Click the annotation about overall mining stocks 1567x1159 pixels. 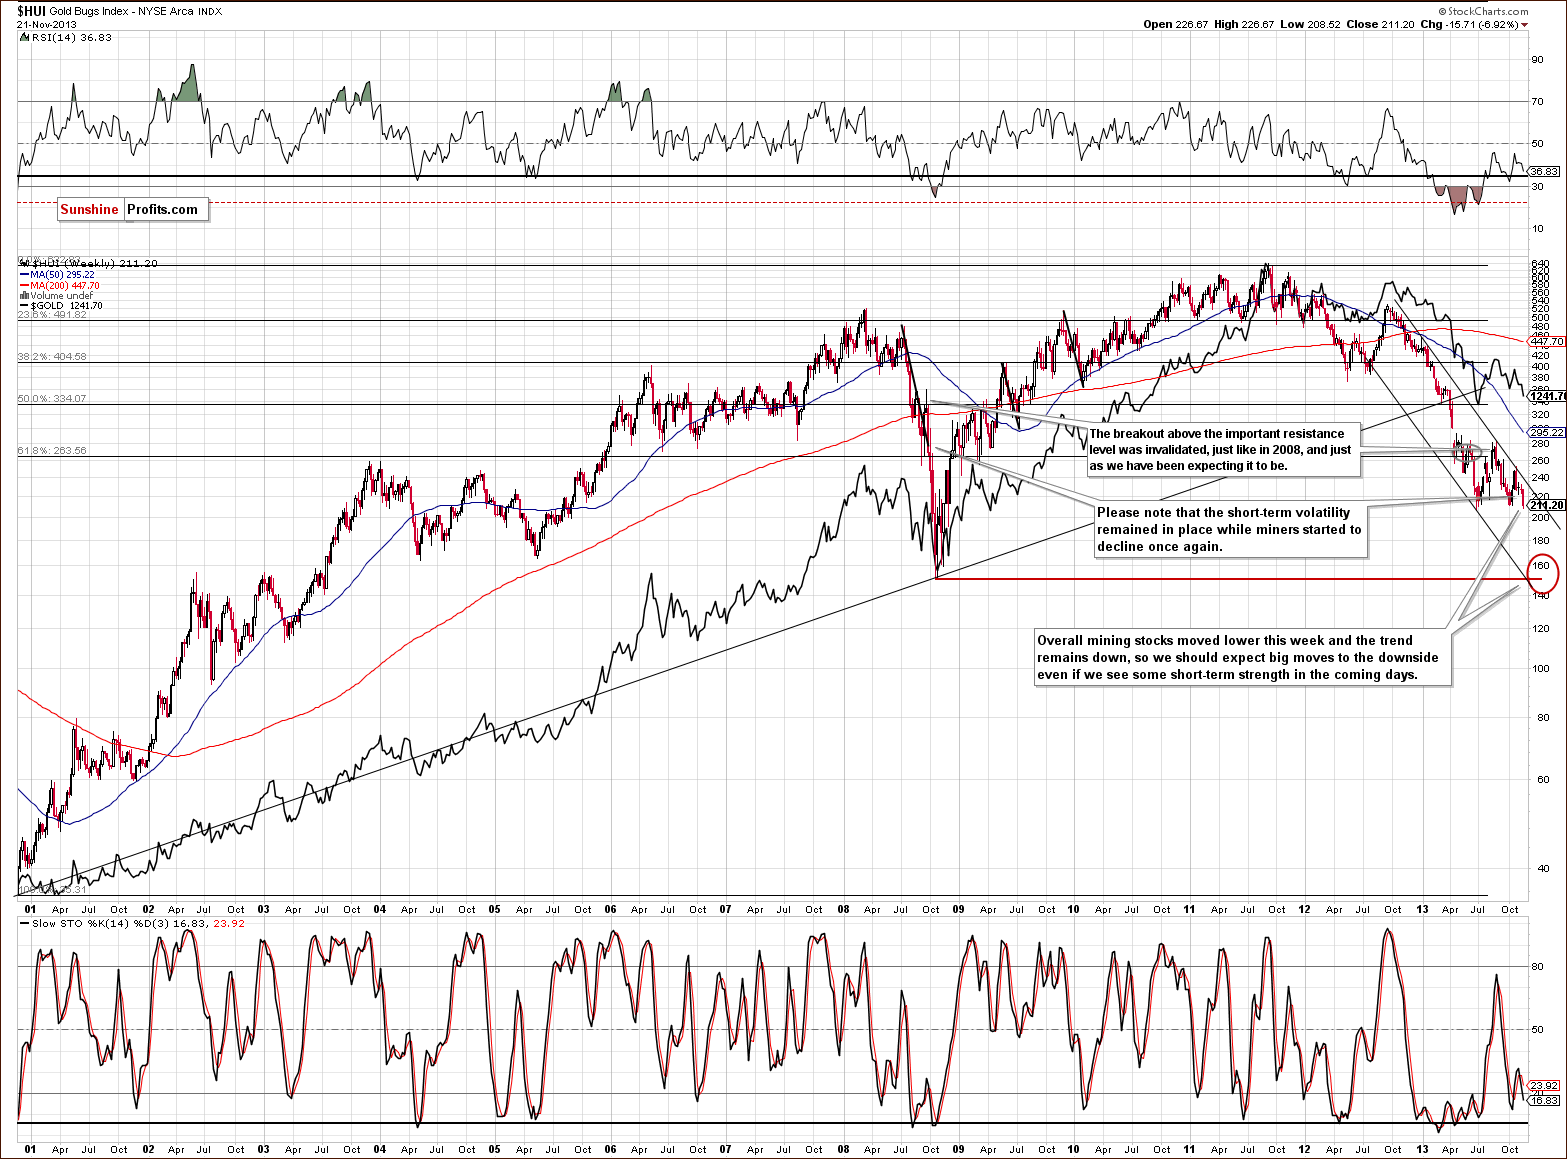[1241, 658]
